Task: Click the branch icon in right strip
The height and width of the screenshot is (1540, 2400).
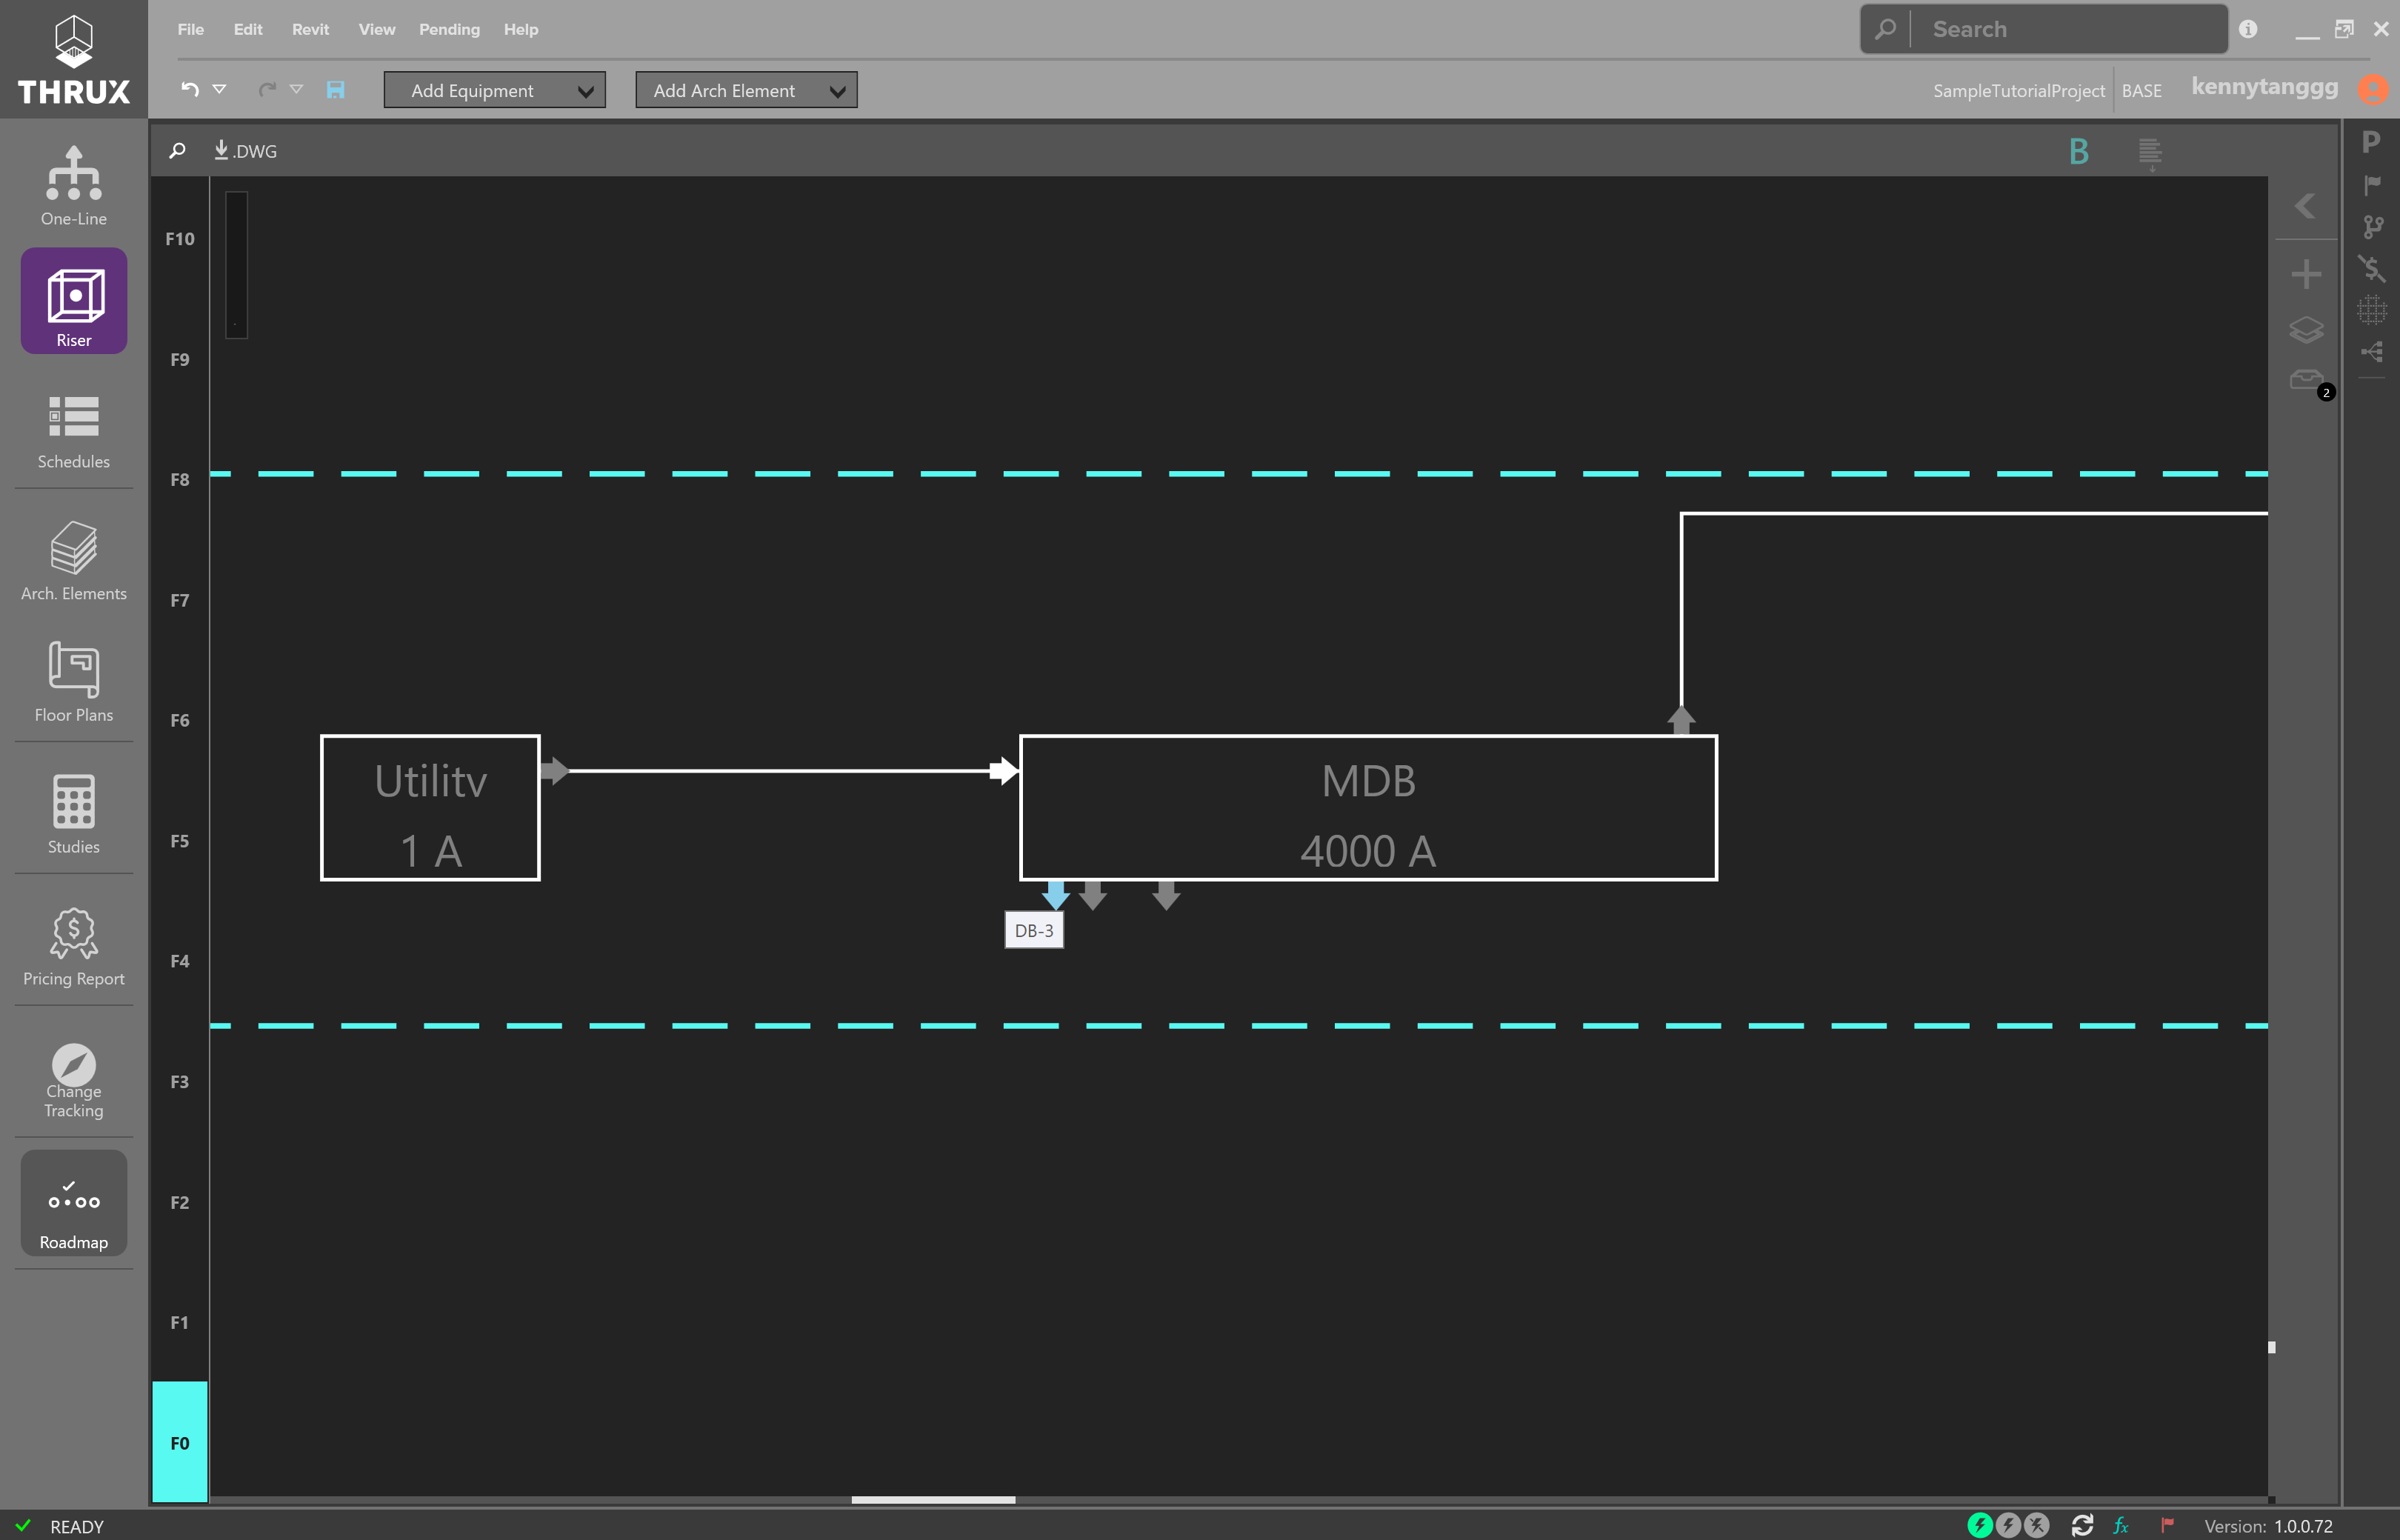Action: pyautogui.click(x=2372, y=227)
